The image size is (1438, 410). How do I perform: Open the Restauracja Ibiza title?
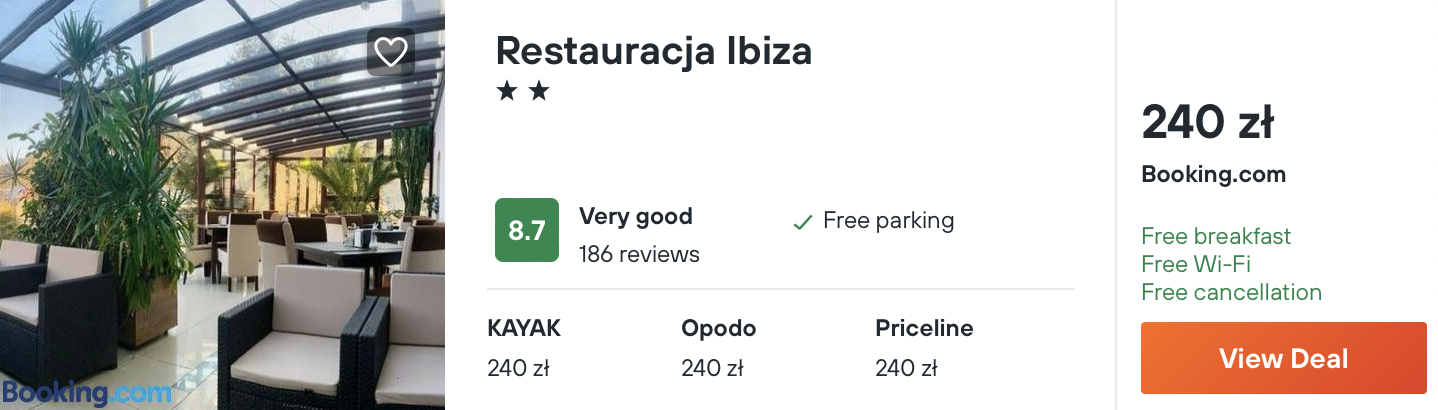coord(654,51)
